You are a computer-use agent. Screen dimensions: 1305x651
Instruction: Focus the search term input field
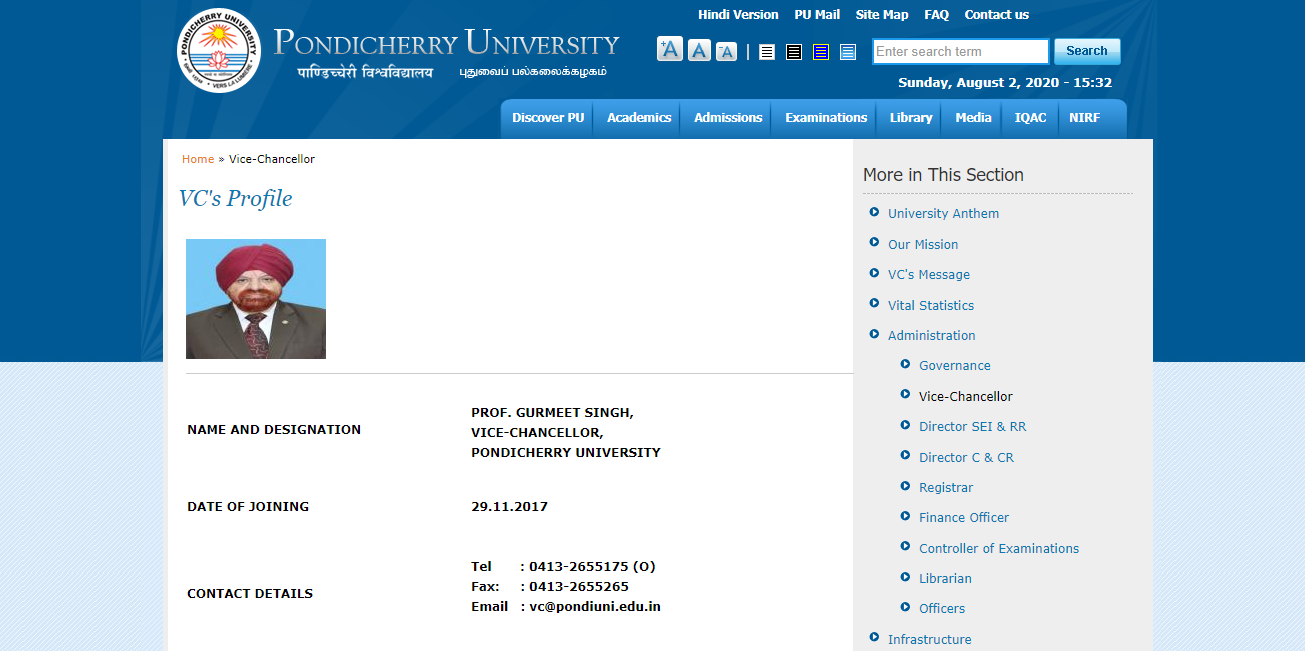pyautogui.click(x=961, y=51)
